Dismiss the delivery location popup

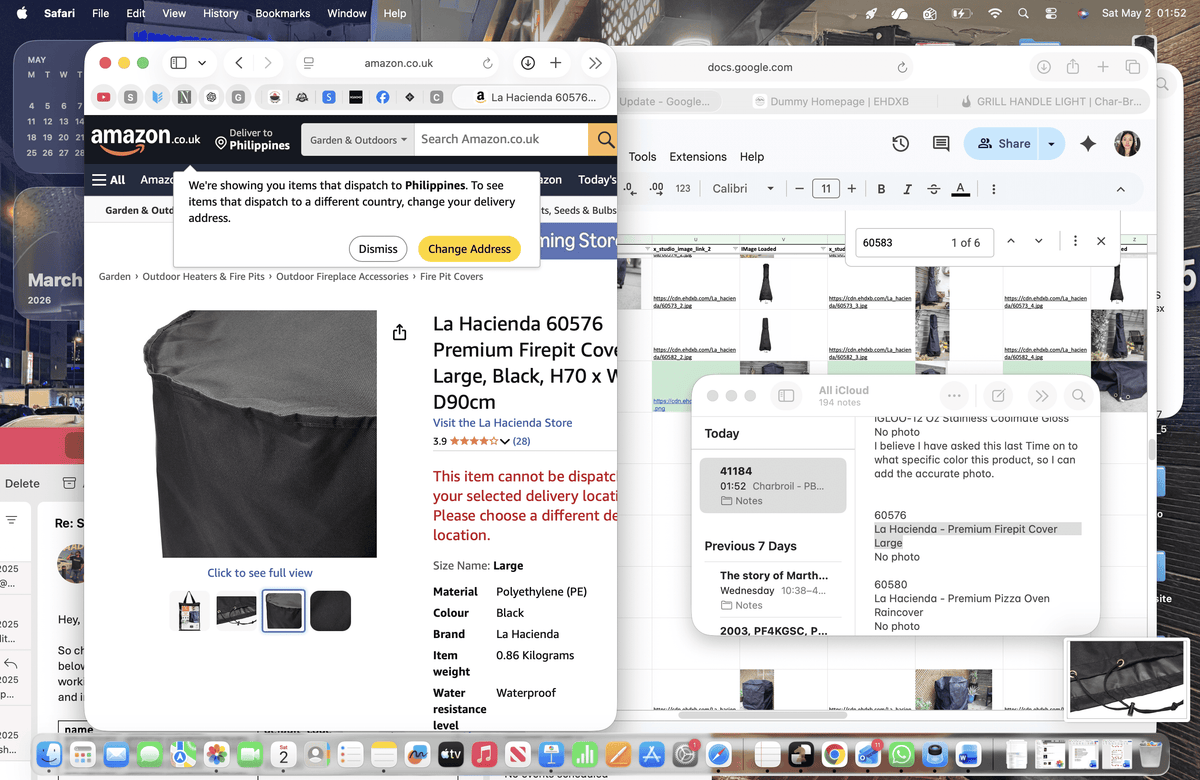coord(378,249)
